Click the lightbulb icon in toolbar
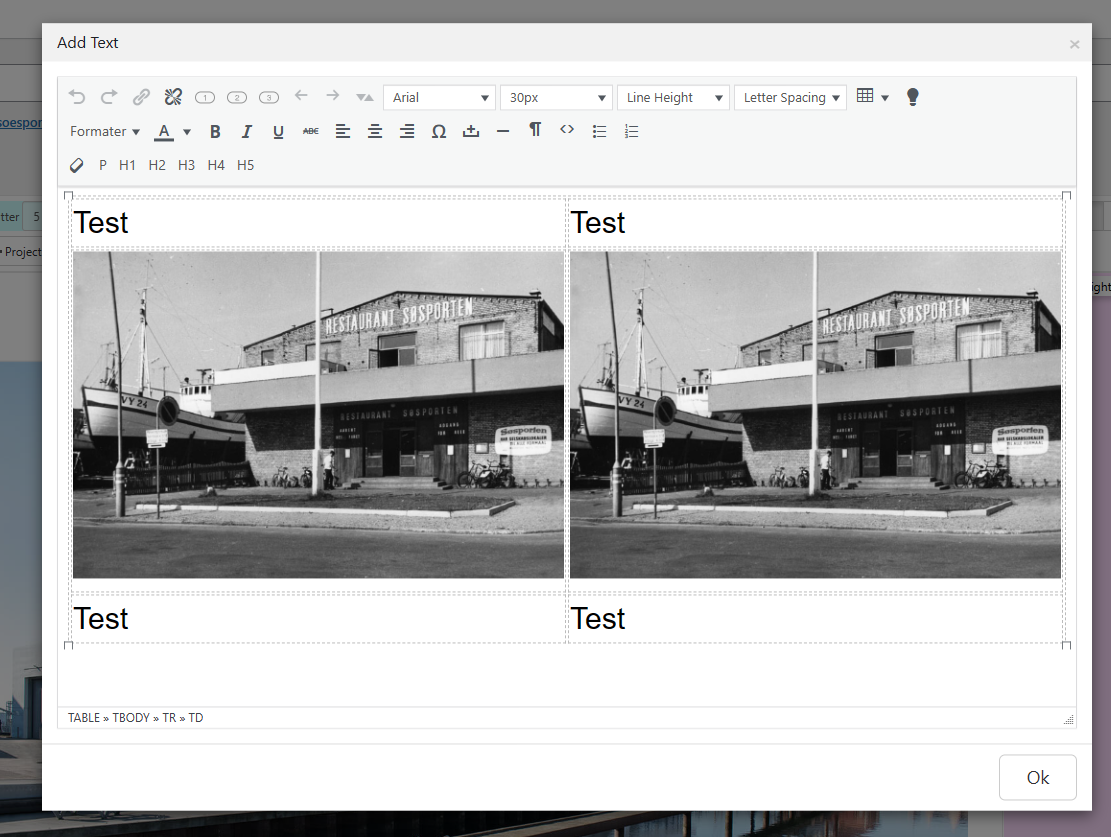Viewport: 1111px width, 837px height. click(x=912, y=97)
